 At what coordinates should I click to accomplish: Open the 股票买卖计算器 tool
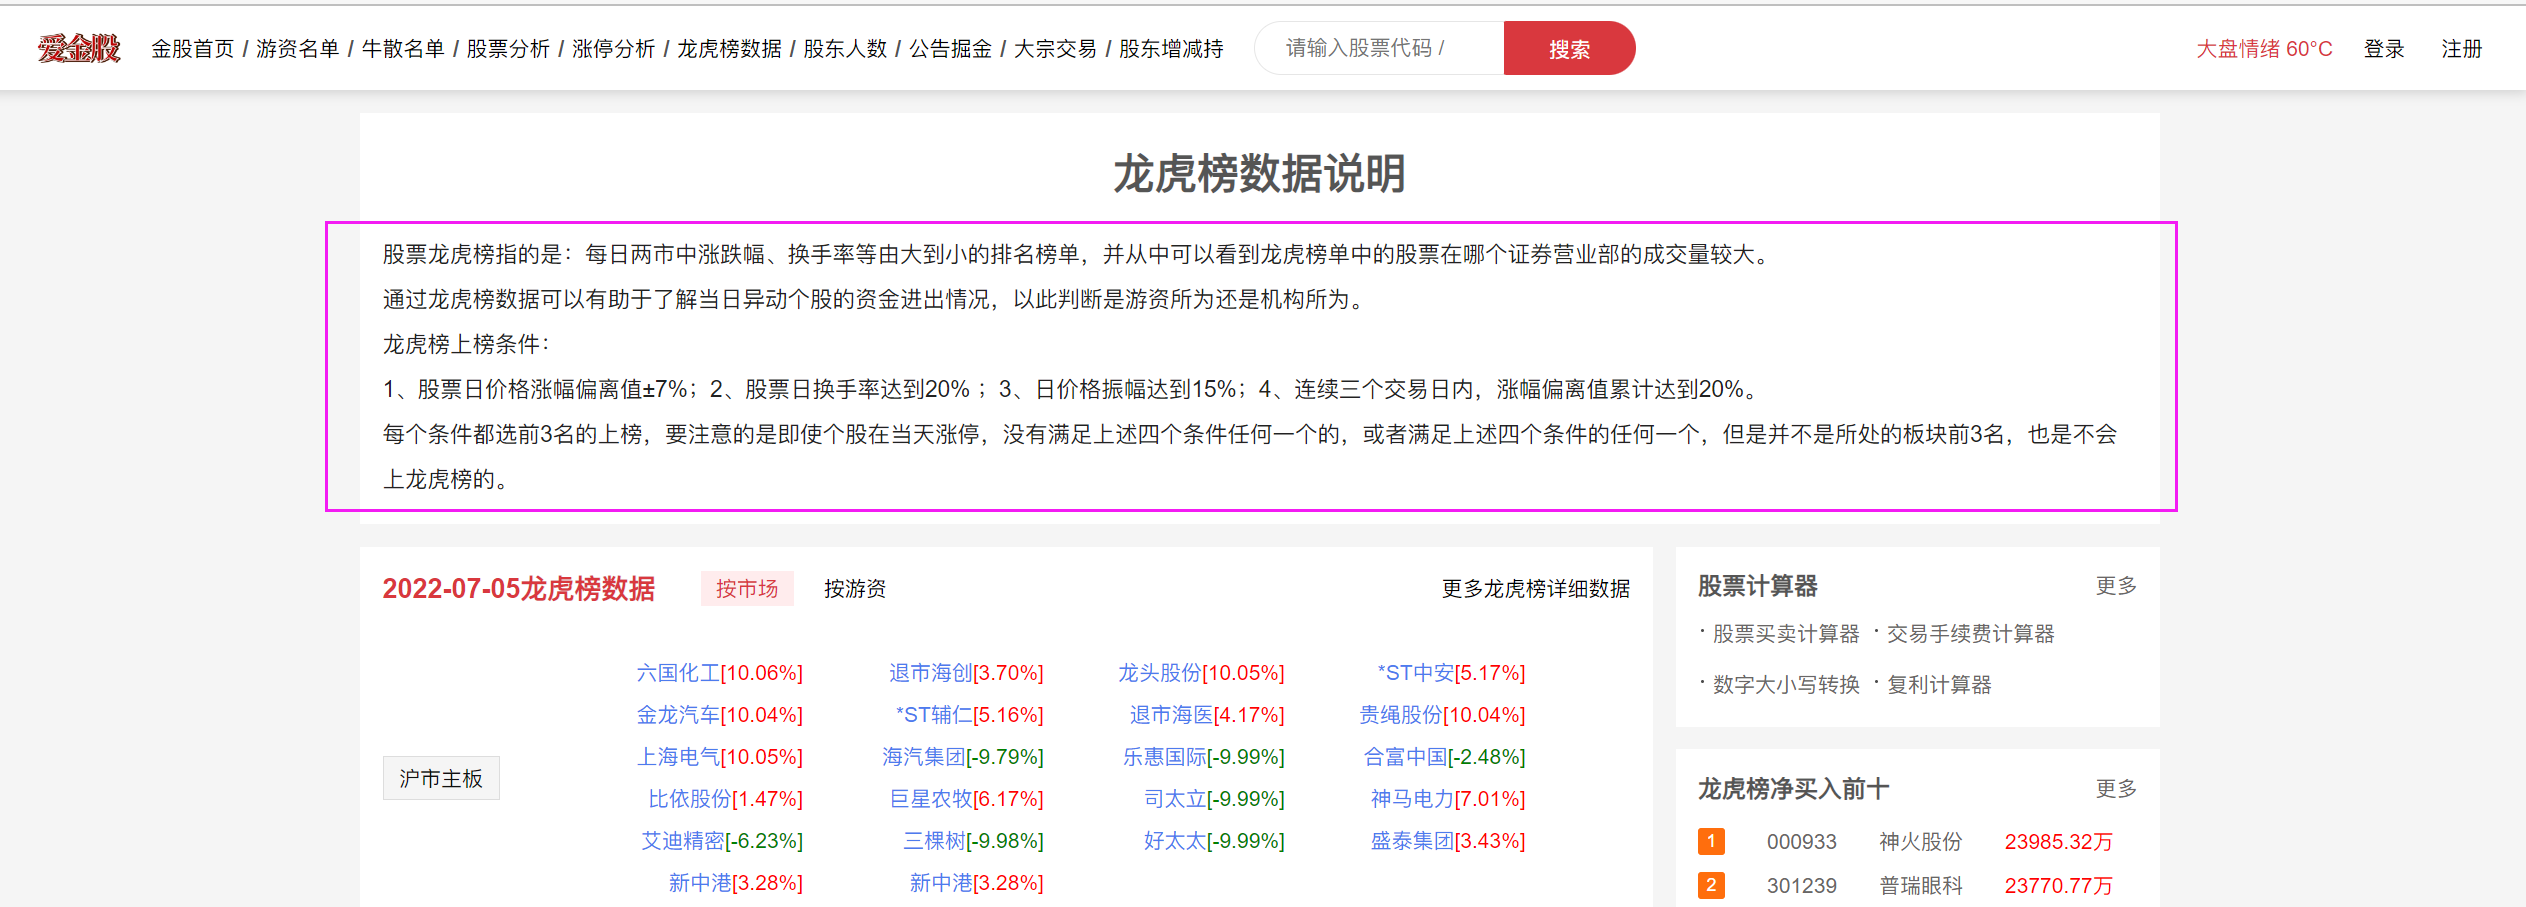pyautogui.click(x=1786, y=634)
